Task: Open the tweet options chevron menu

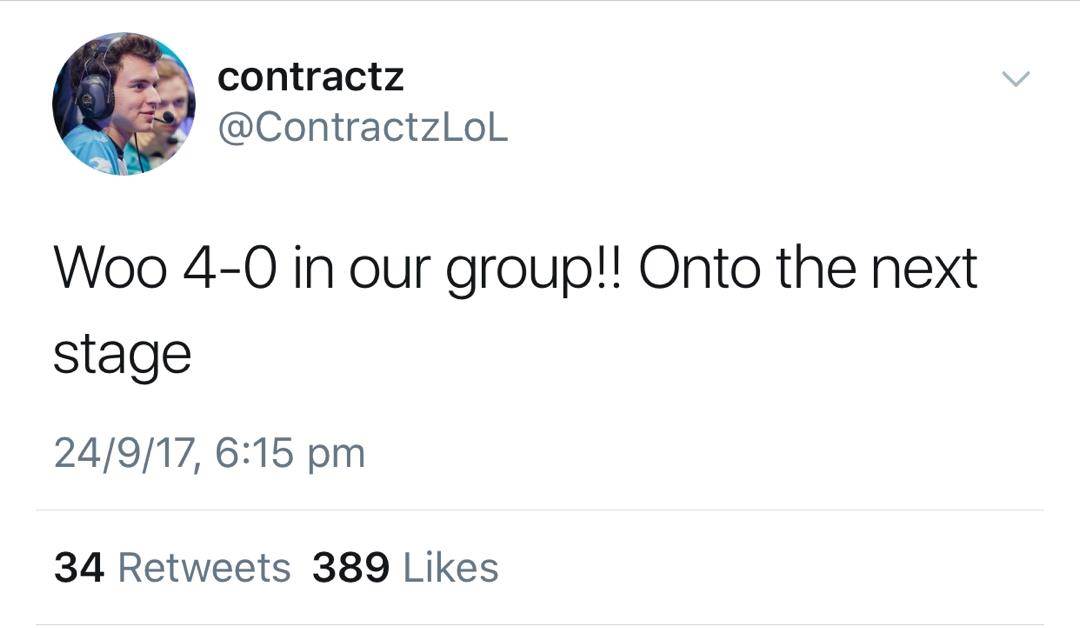Action: click(x=1016, y=79)
